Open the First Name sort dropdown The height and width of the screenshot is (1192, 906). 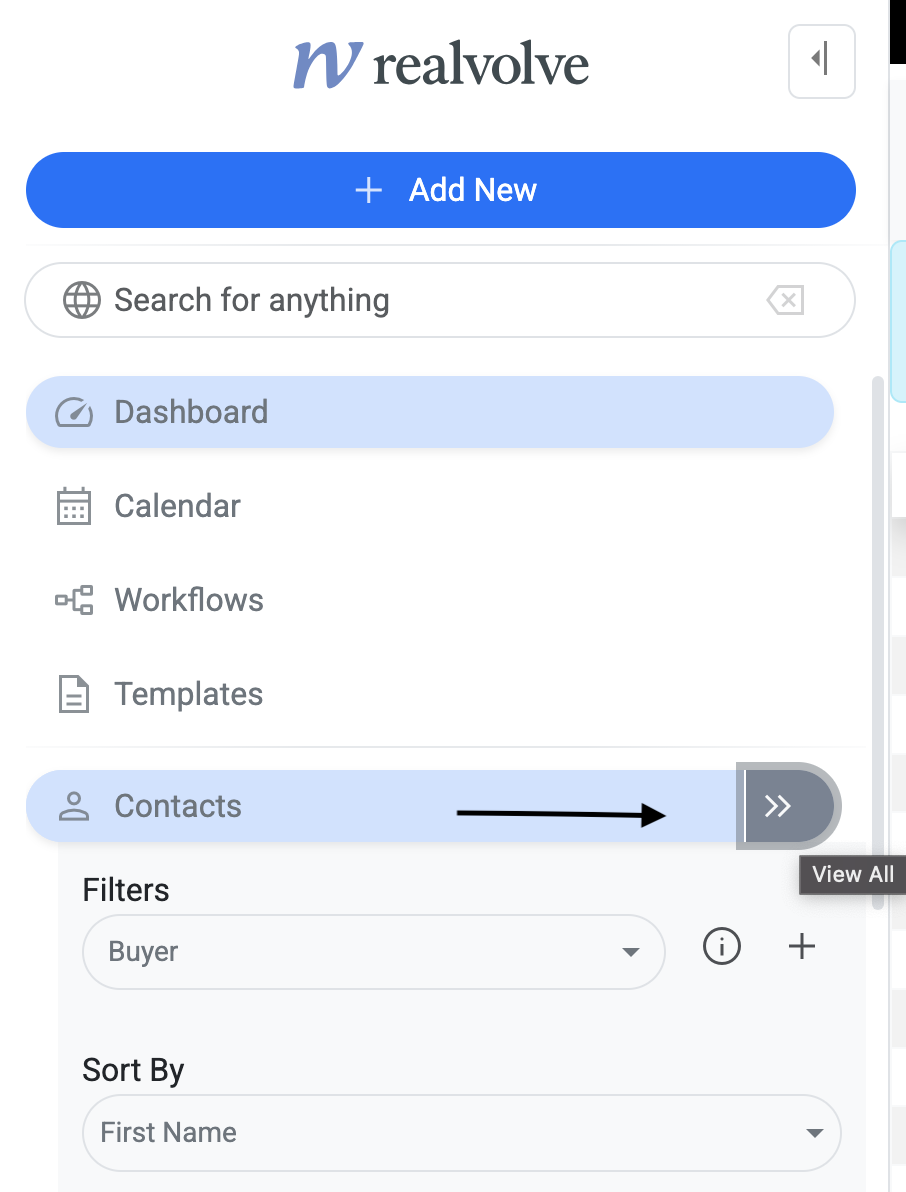click(461, 1133)
